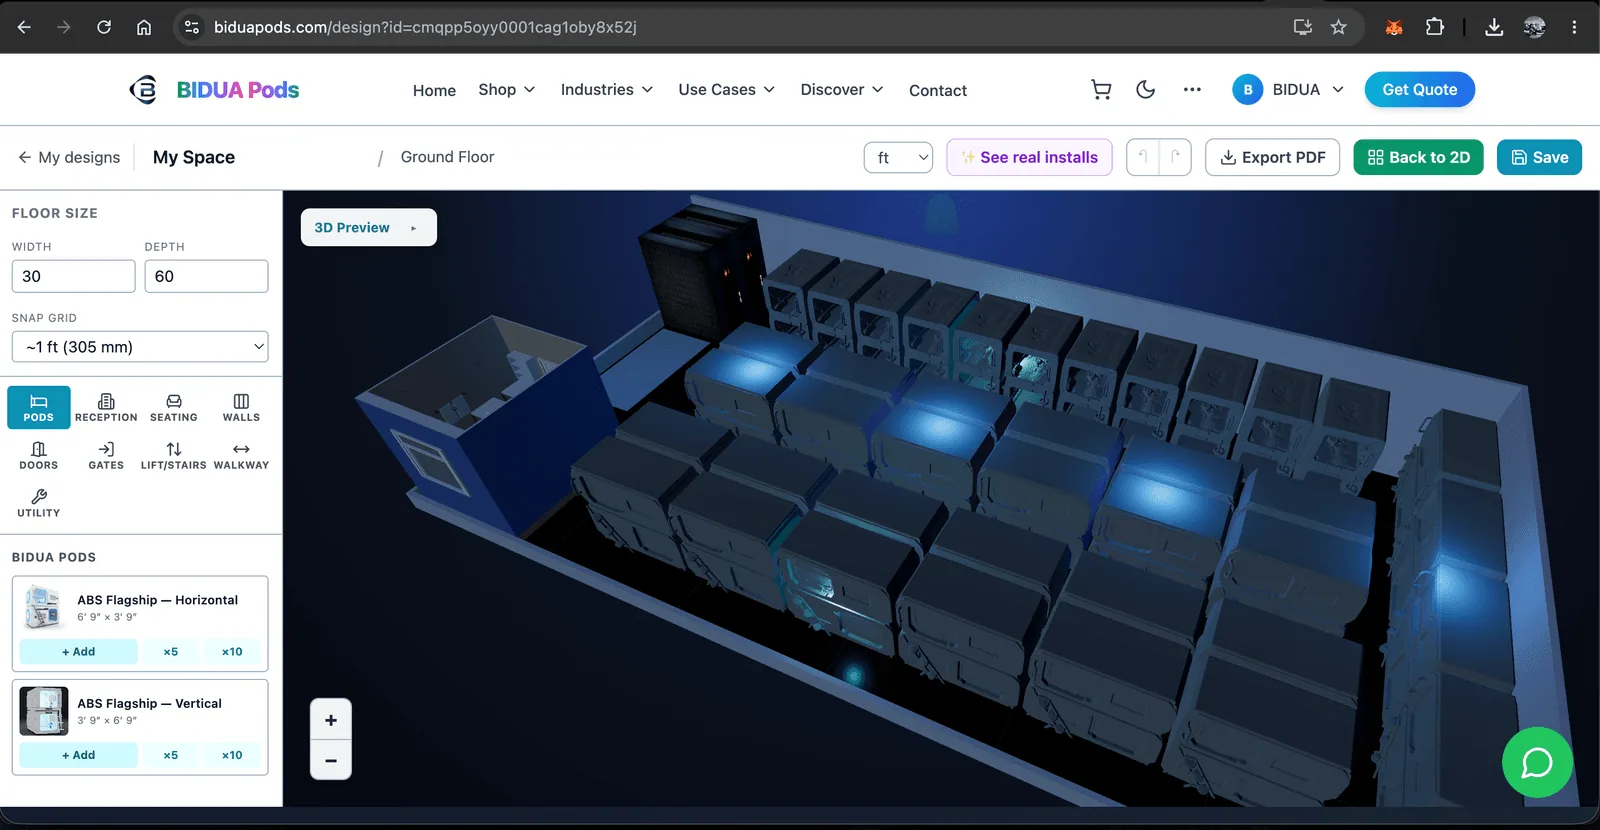Select the Reception category icon

click(x=106, y=407)
